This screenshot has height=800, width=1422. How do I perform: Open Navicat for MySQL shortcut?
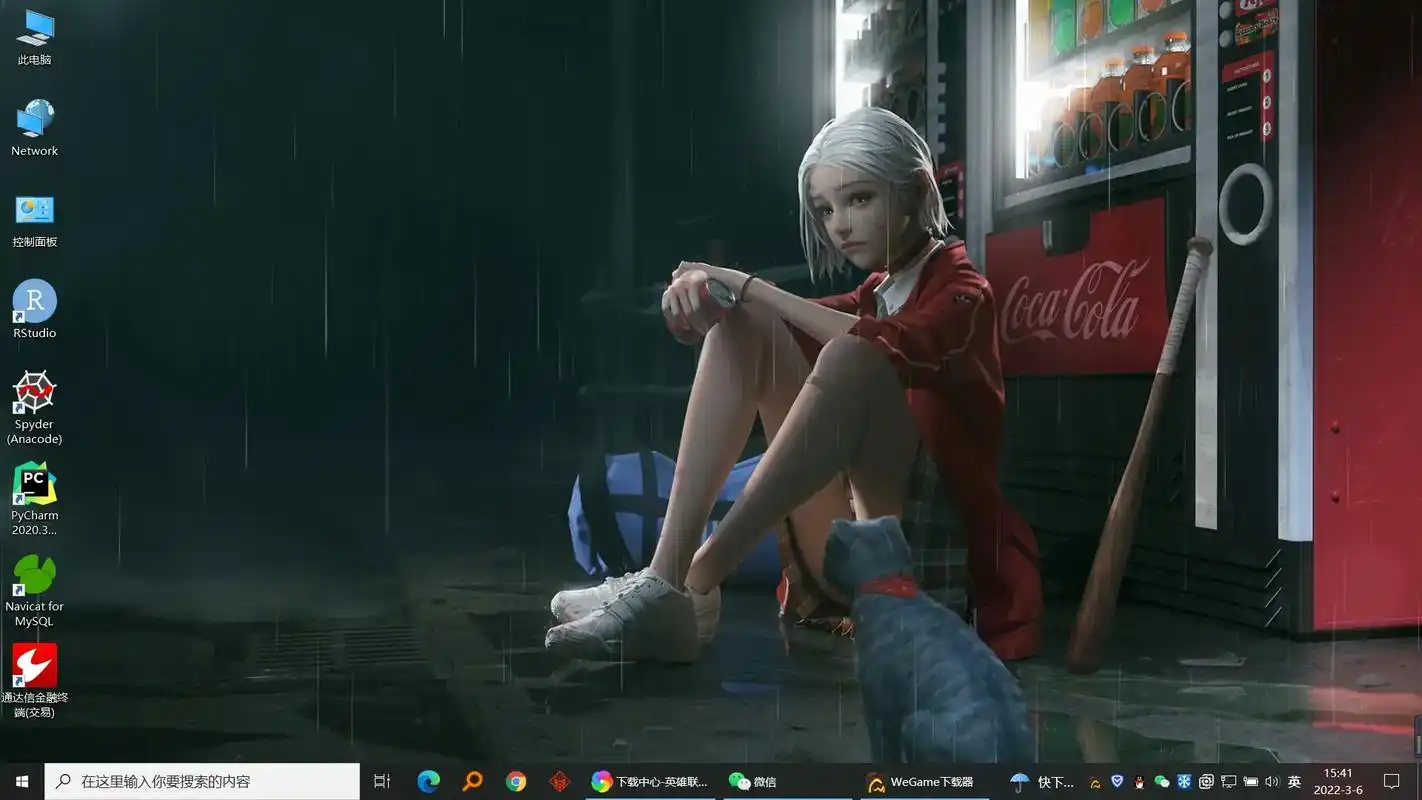click(35, 576)
